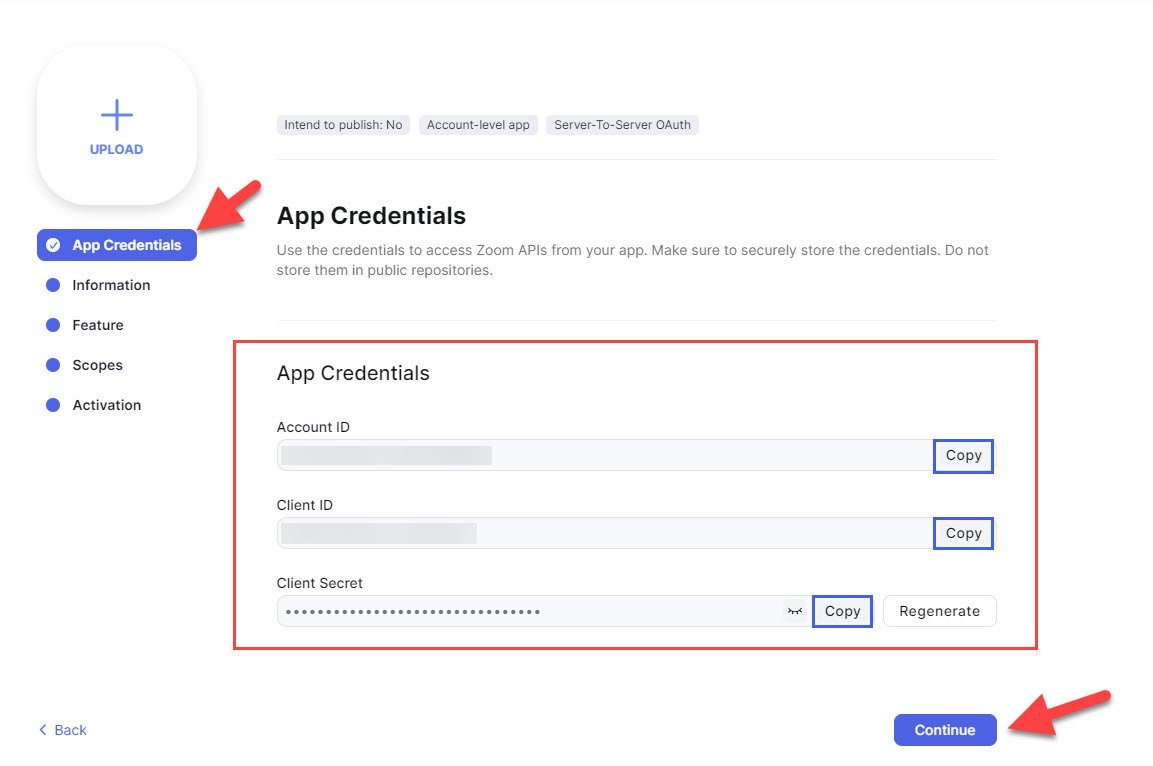Screen dimensions: 1153x766
Task: Click the Activation step dot
Action: (x=53, y=405)
